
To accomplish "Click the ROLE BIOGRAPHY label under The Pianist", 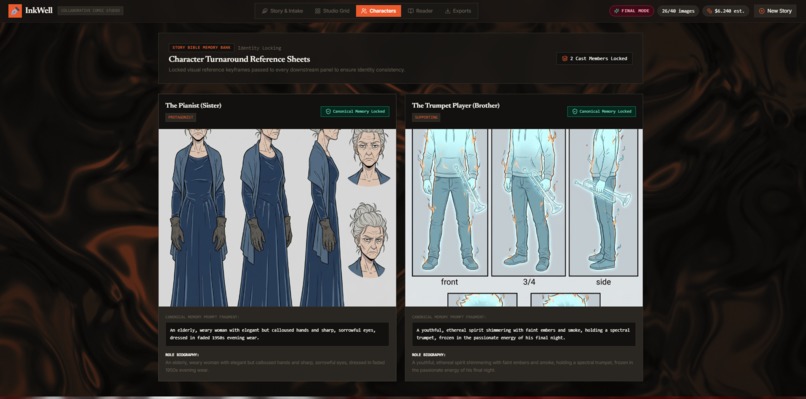I will (182, 355).
